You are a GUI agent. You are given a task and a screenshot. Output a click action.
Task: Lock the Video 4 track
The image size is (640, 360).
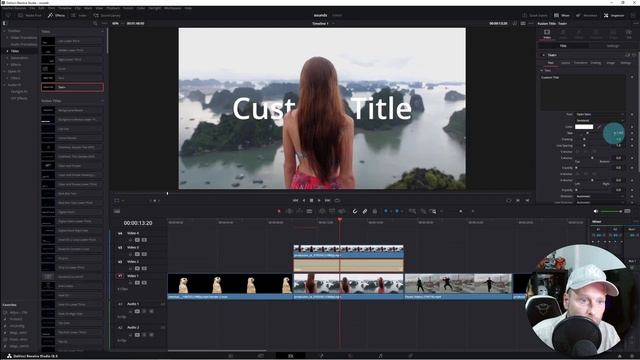(131, 240)
